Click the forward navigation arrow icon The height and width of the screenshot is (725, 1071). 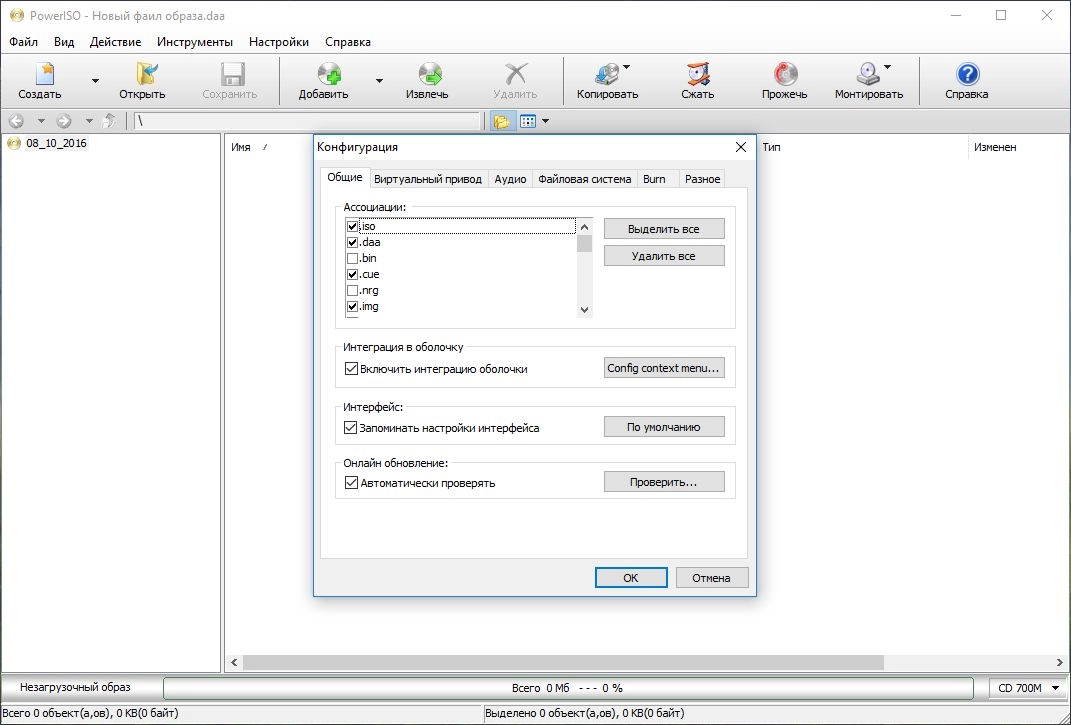64,121
